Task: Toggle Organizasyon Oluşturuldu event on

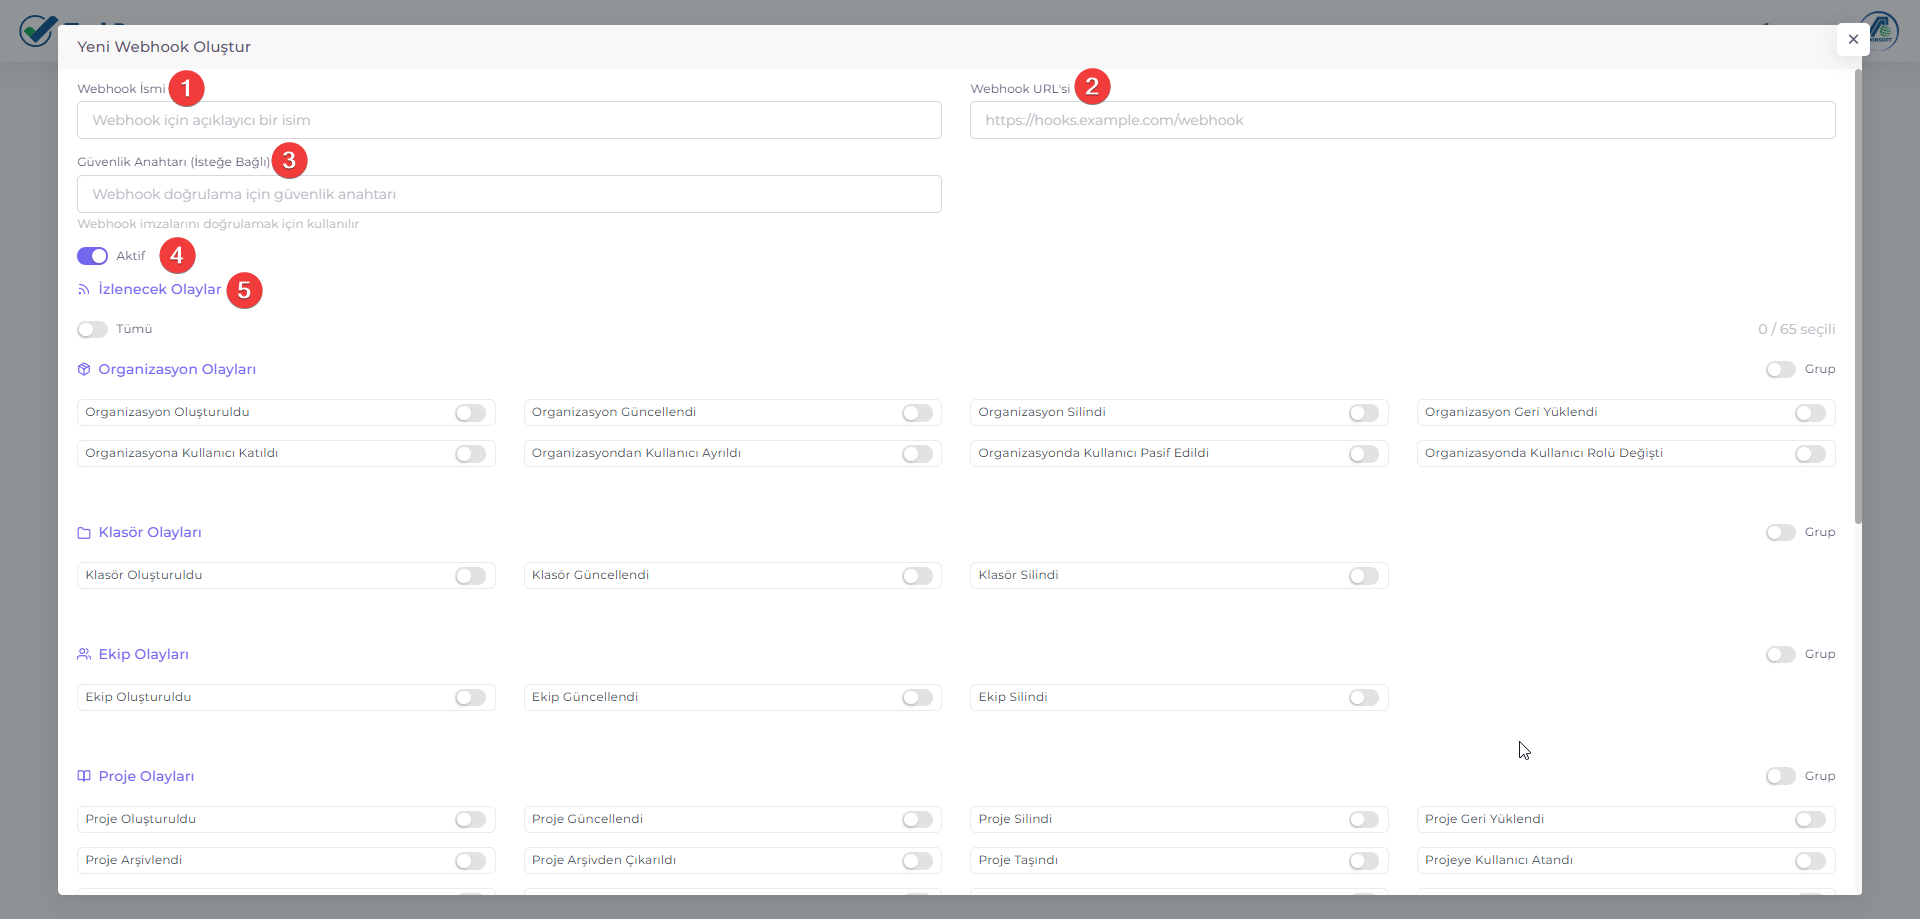Action: [x=470, y=413]
